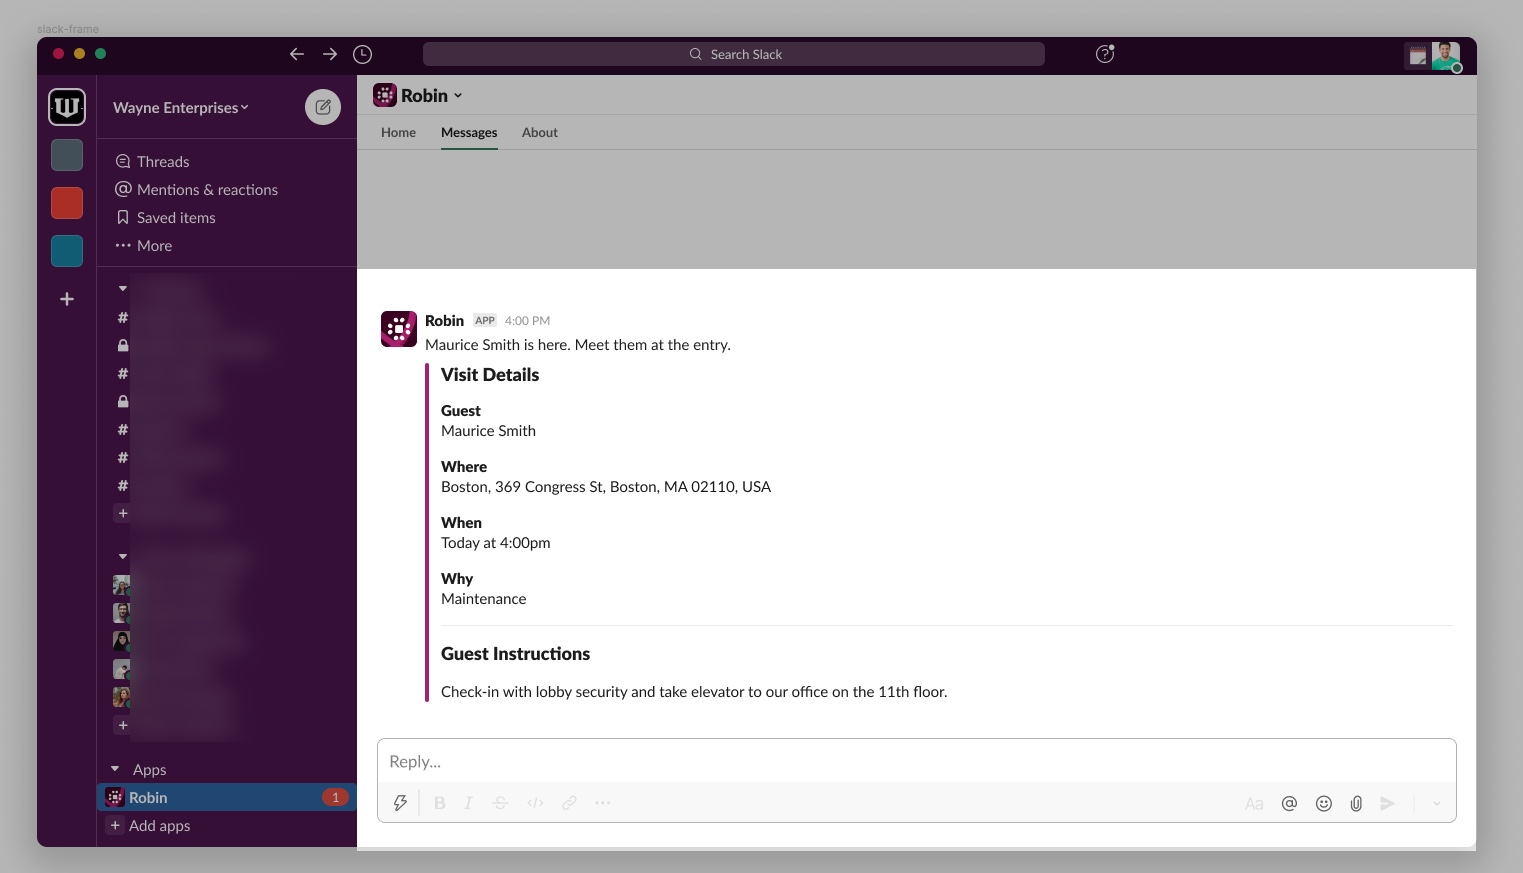Click the "Guest Instructions" heading
The image size is (1523, 873).
(x=515, y=654)
